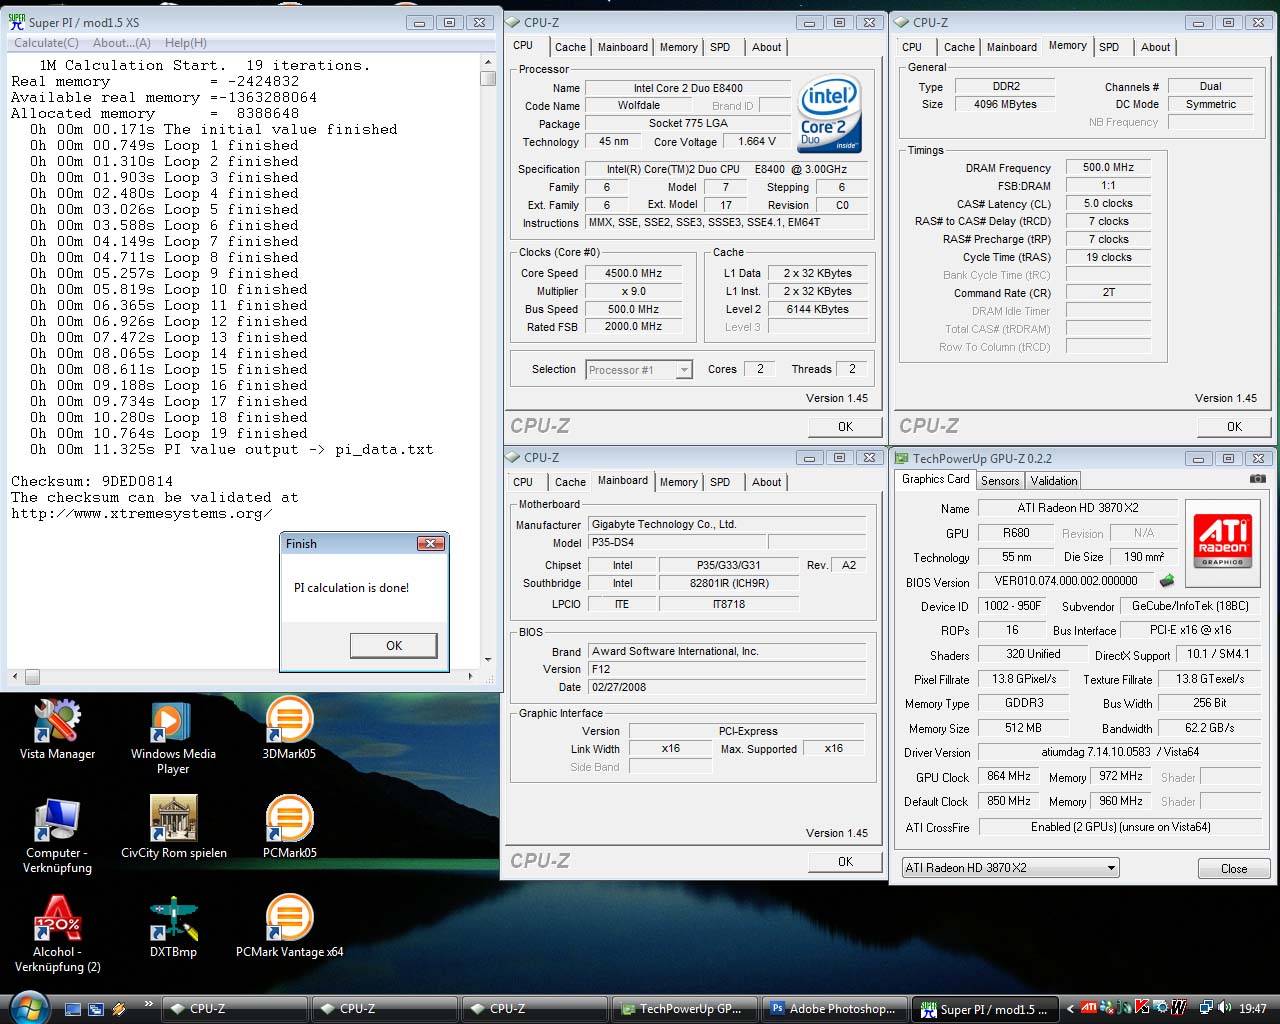Screen dimensions: 1280x1024
Task: Switch to Validation tab in GPU-Z
Action: pyautogui.click(x=1054, y=481)
